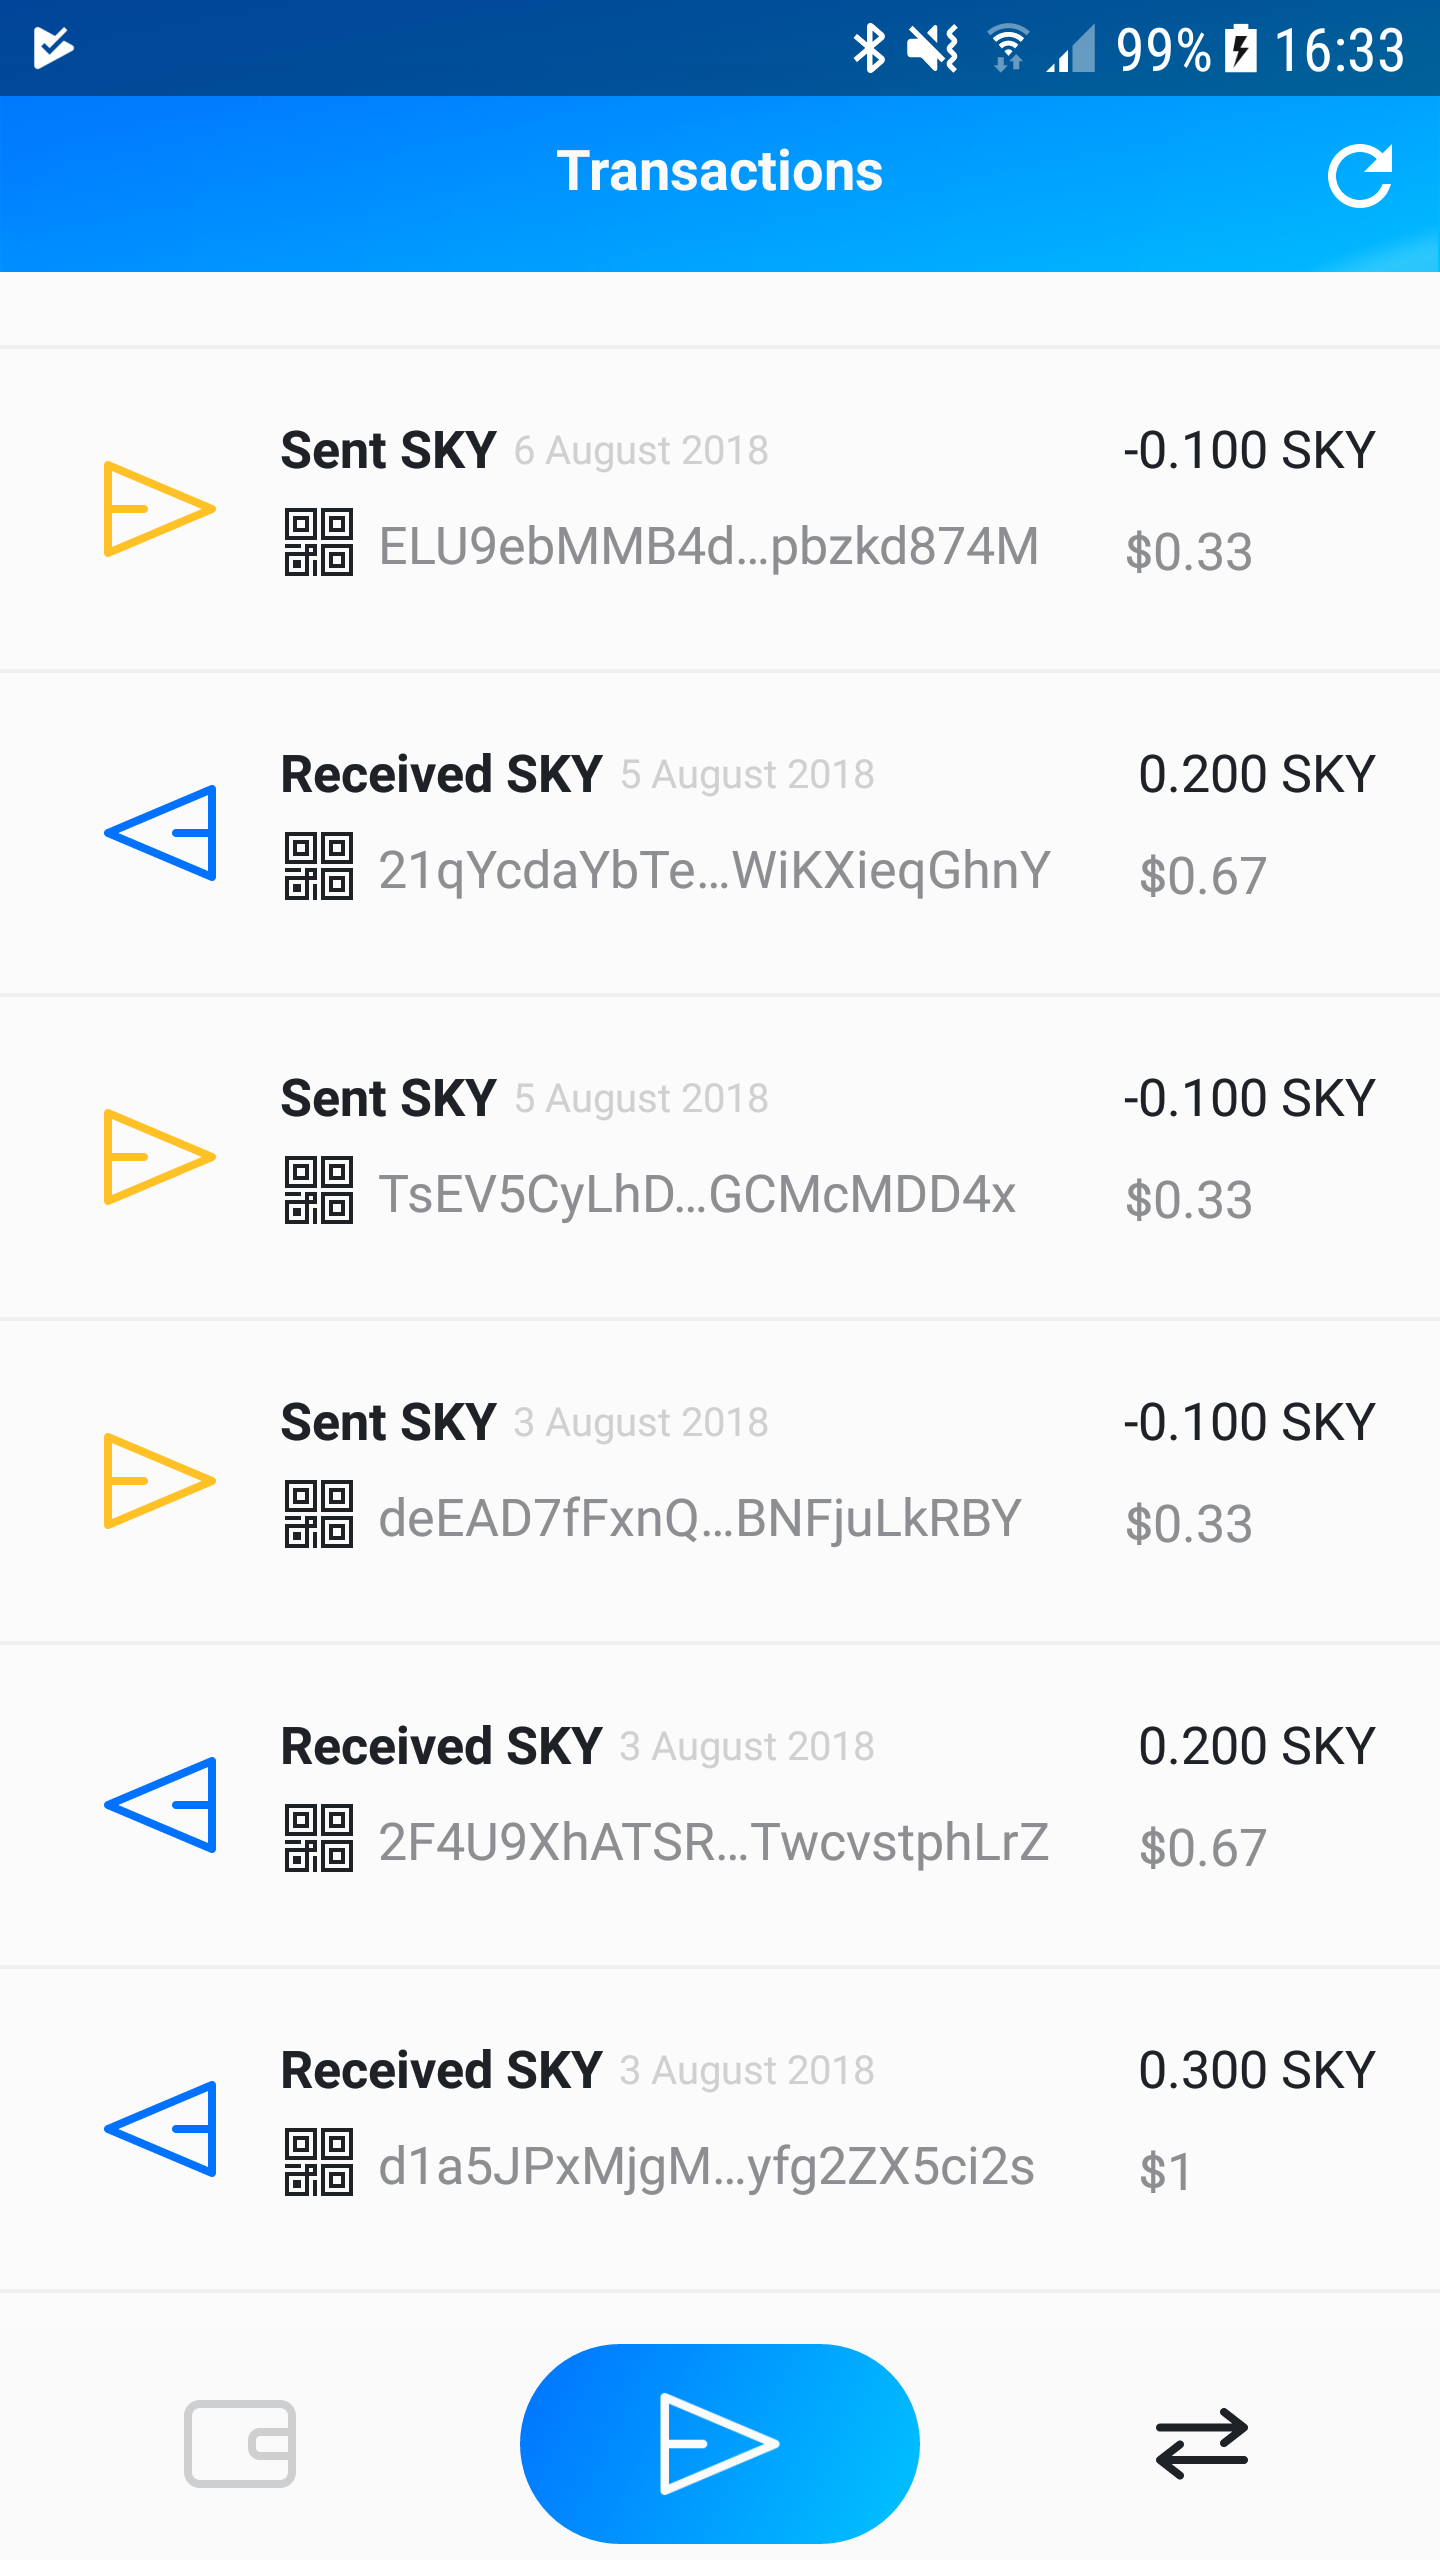Tap QR code icon for ELU9ebMMB4d address
The image size is (1440, 2560).
coord(318,543)
